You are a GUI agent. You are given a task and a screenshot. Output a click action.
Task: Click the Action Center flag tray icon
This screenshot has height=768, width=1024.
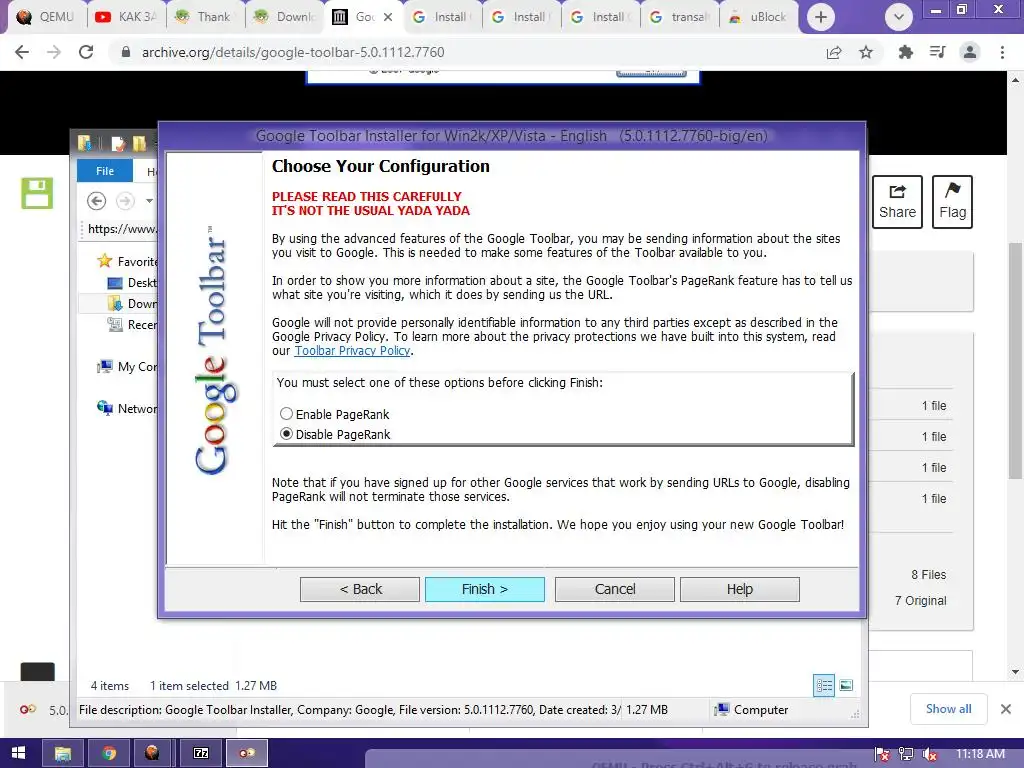(x=882, y=754)
